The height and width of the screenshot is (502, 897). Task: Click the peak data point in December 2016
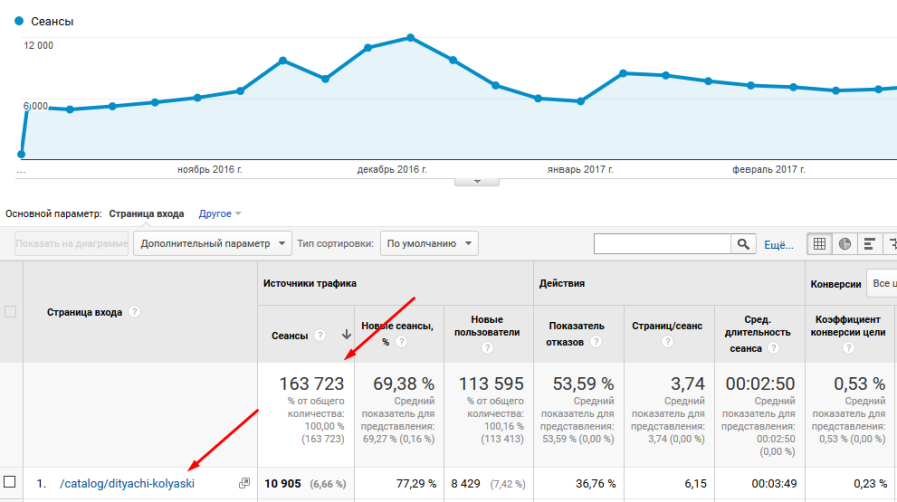411,38
